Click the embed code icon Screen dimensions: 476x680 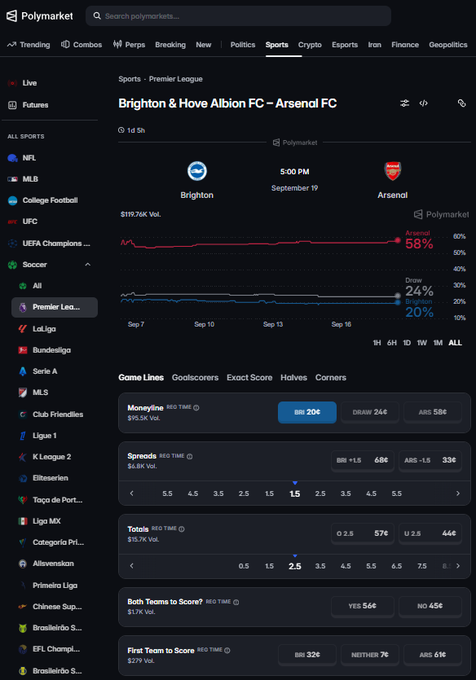424,103
